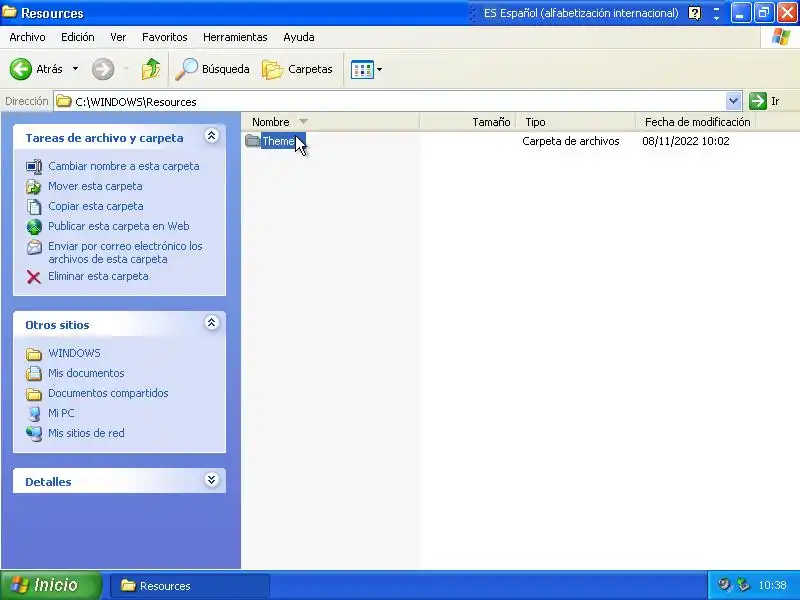The image size is (800, 600).
Task: Click the Documentos compartidos folder icon
Action: (x=34, y=393)
